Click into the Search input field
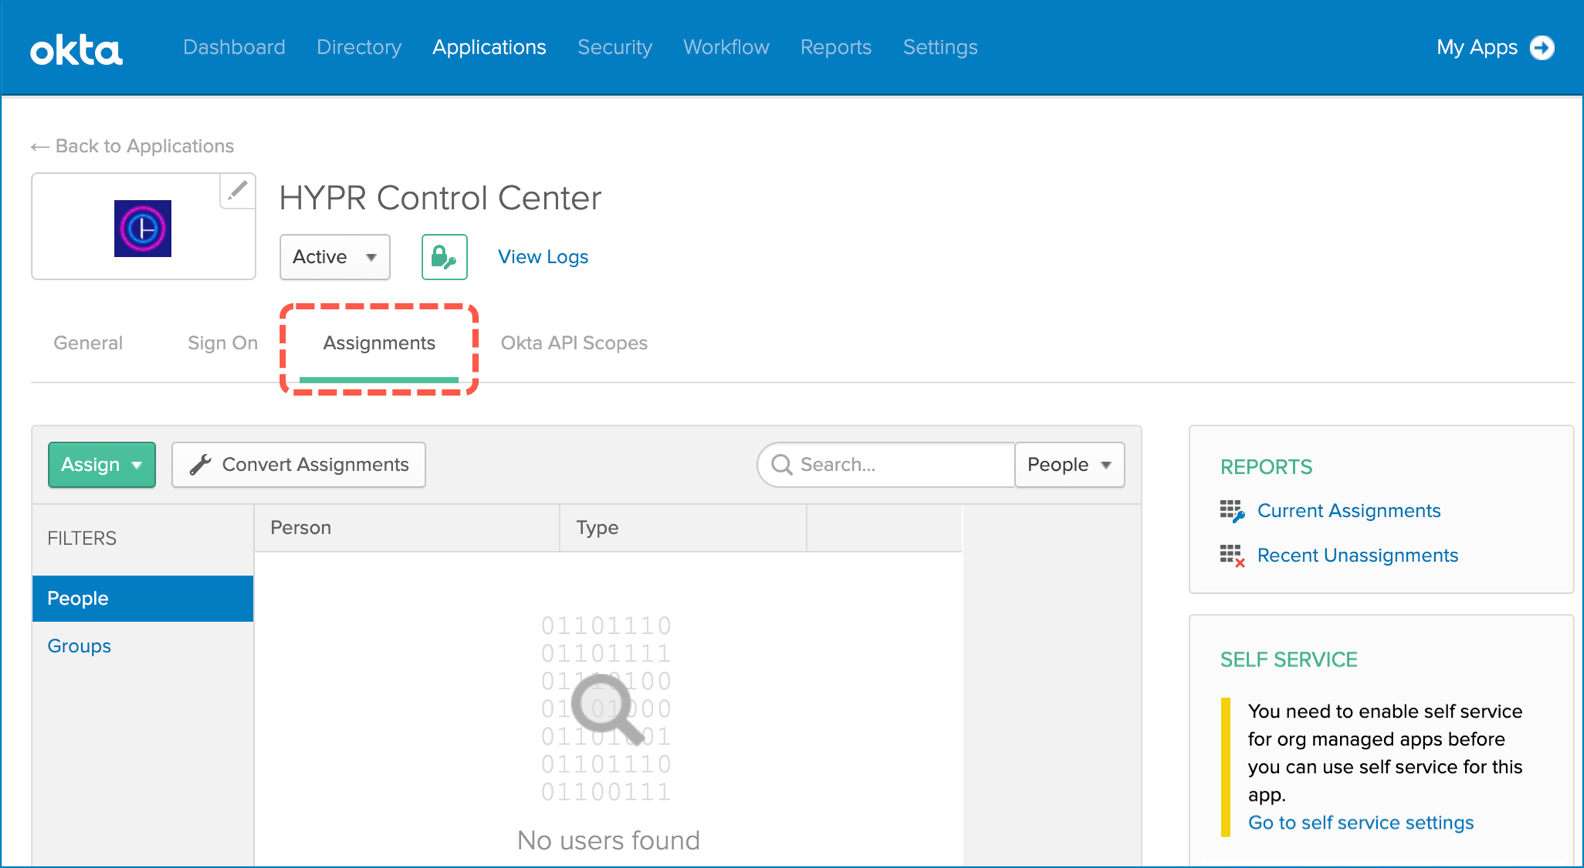Image resolution: width=1584 pixels, height=868 pixels. [x=887, y=465]
